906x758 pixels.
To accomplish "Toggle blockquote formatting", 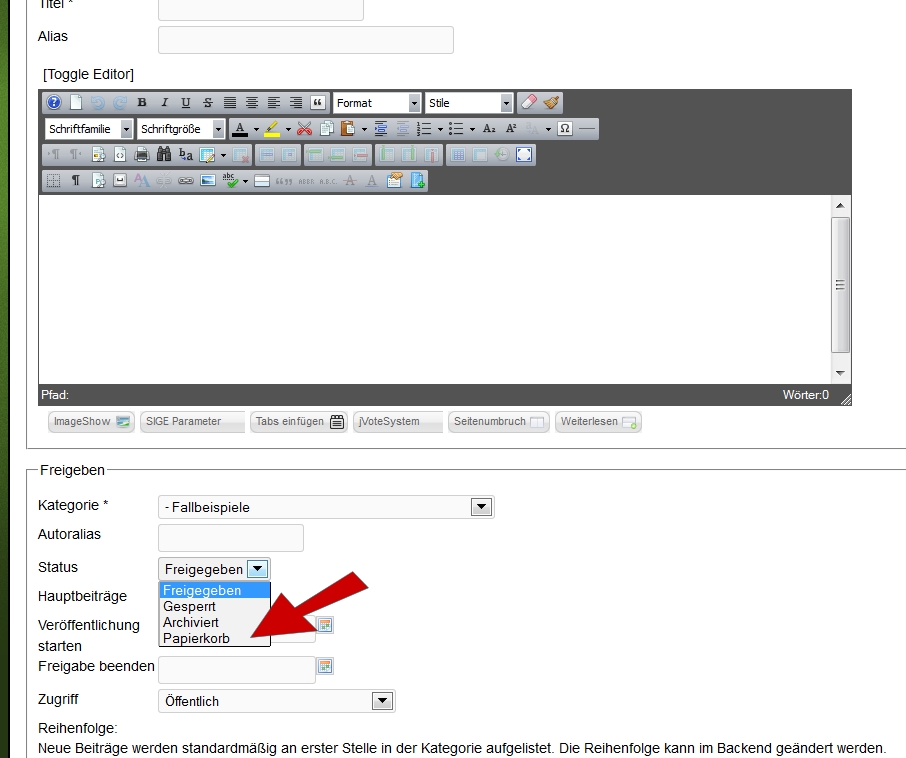I will tap(318, 103).
